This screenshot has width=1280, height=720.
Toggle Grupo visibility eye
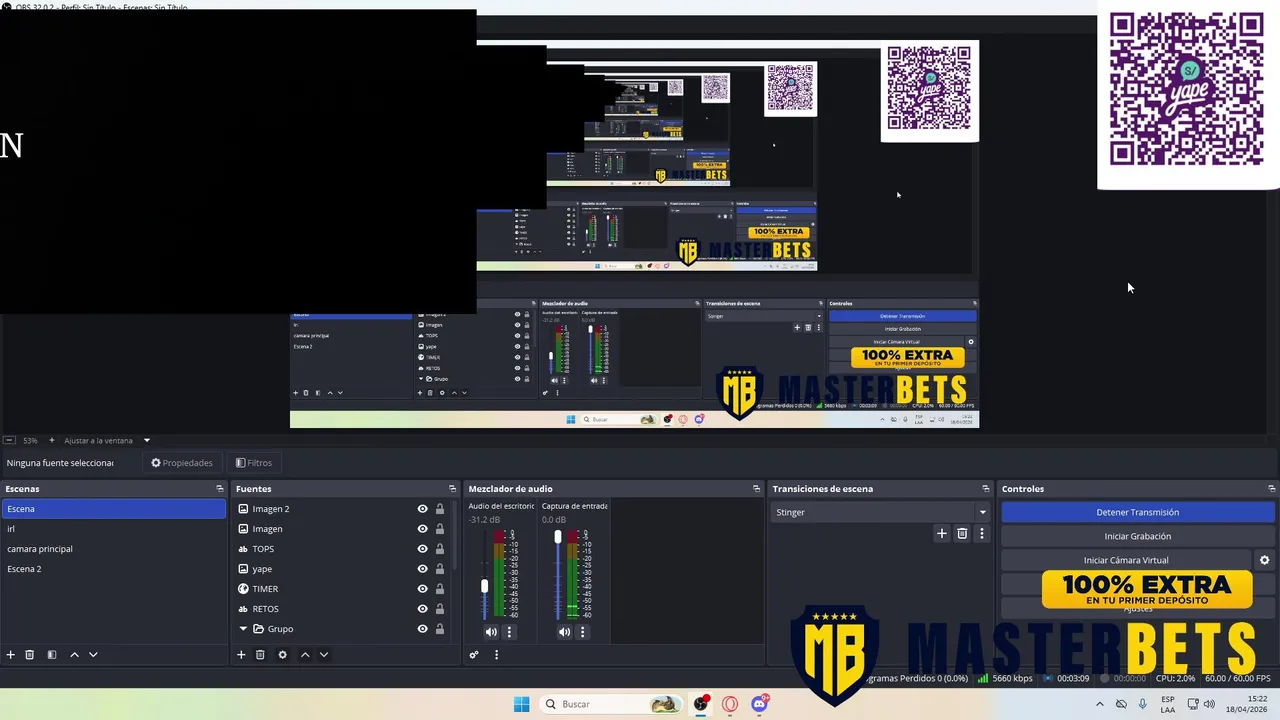(x=422, y=629)
